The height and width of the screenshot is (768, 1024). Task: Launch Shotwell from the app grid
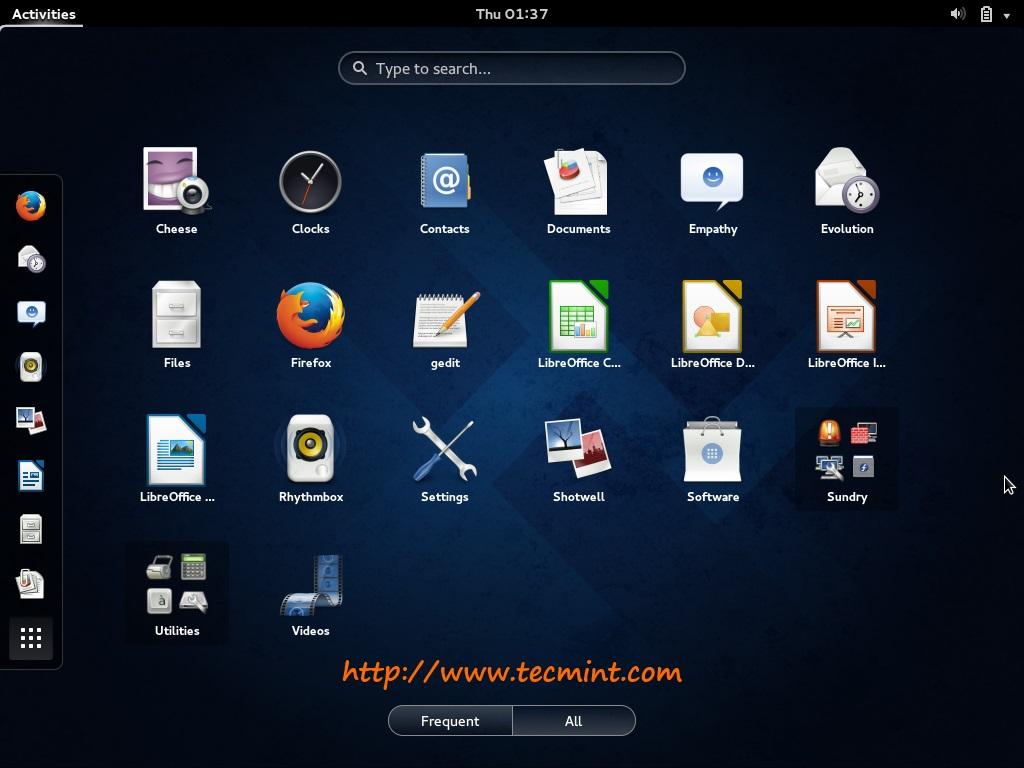coord(579,458)
